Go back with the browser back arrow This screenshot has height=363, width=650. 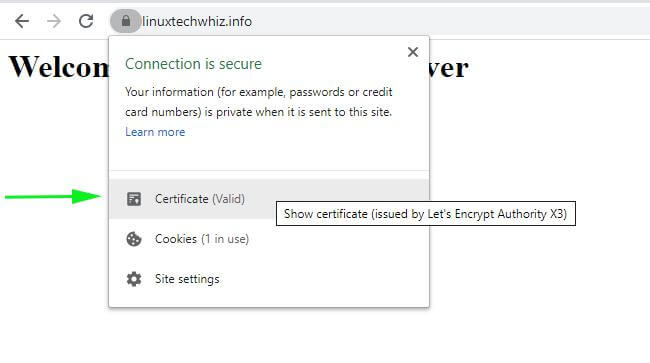pos(22,21)
